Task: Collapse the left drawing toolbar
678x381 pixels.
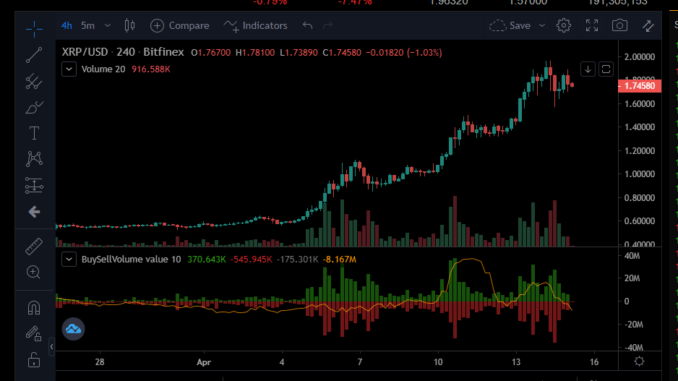Action: coord(51,346)
